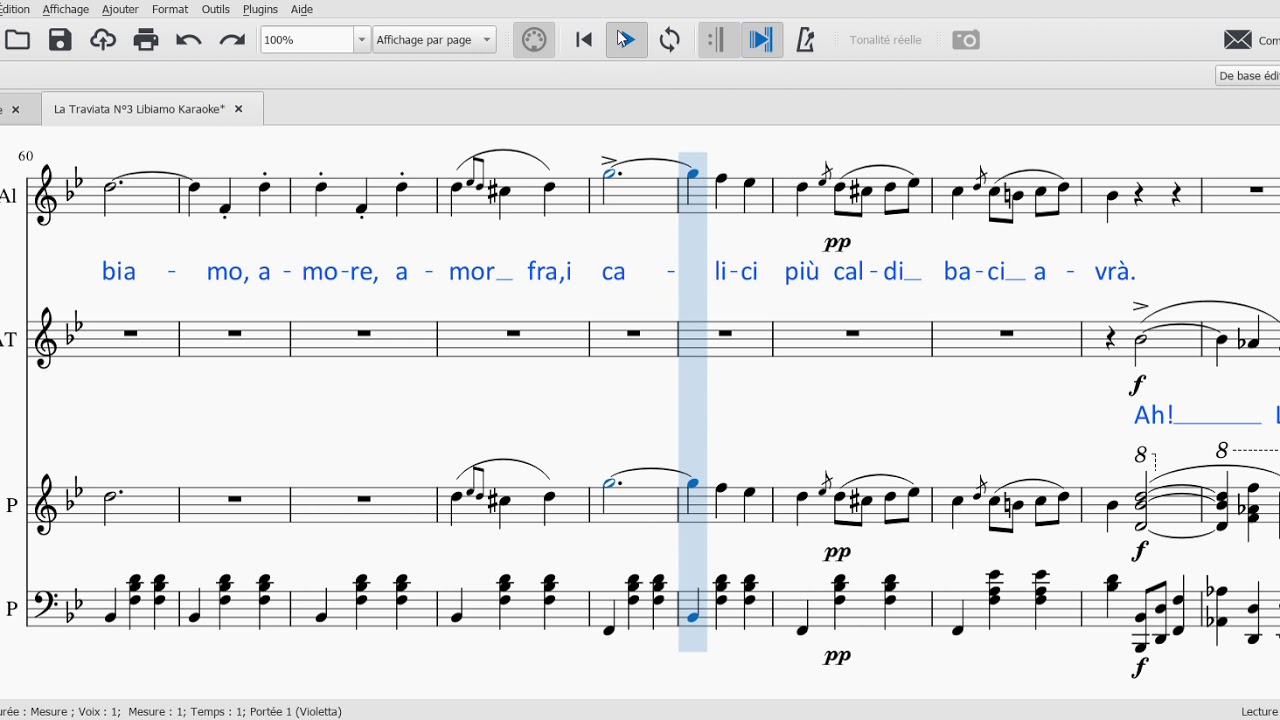Click the envelope feedback icon

click(1238, 40)
